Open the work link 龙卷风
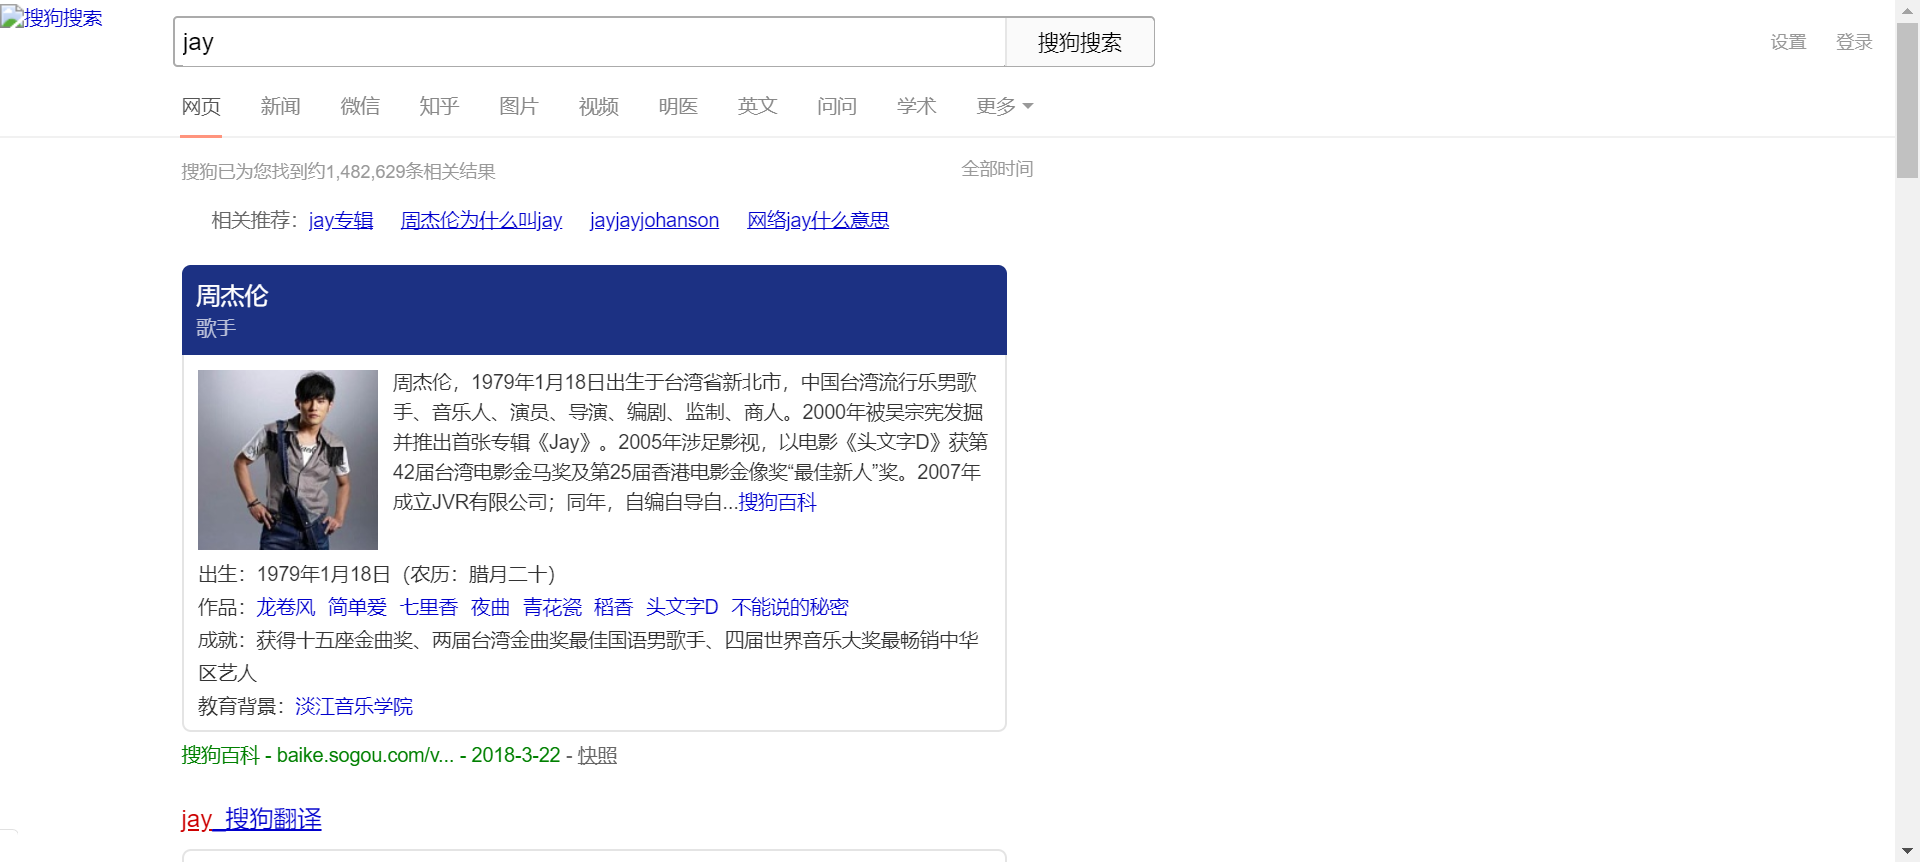Screen dimensions: 1920x862 coord(286,607)
